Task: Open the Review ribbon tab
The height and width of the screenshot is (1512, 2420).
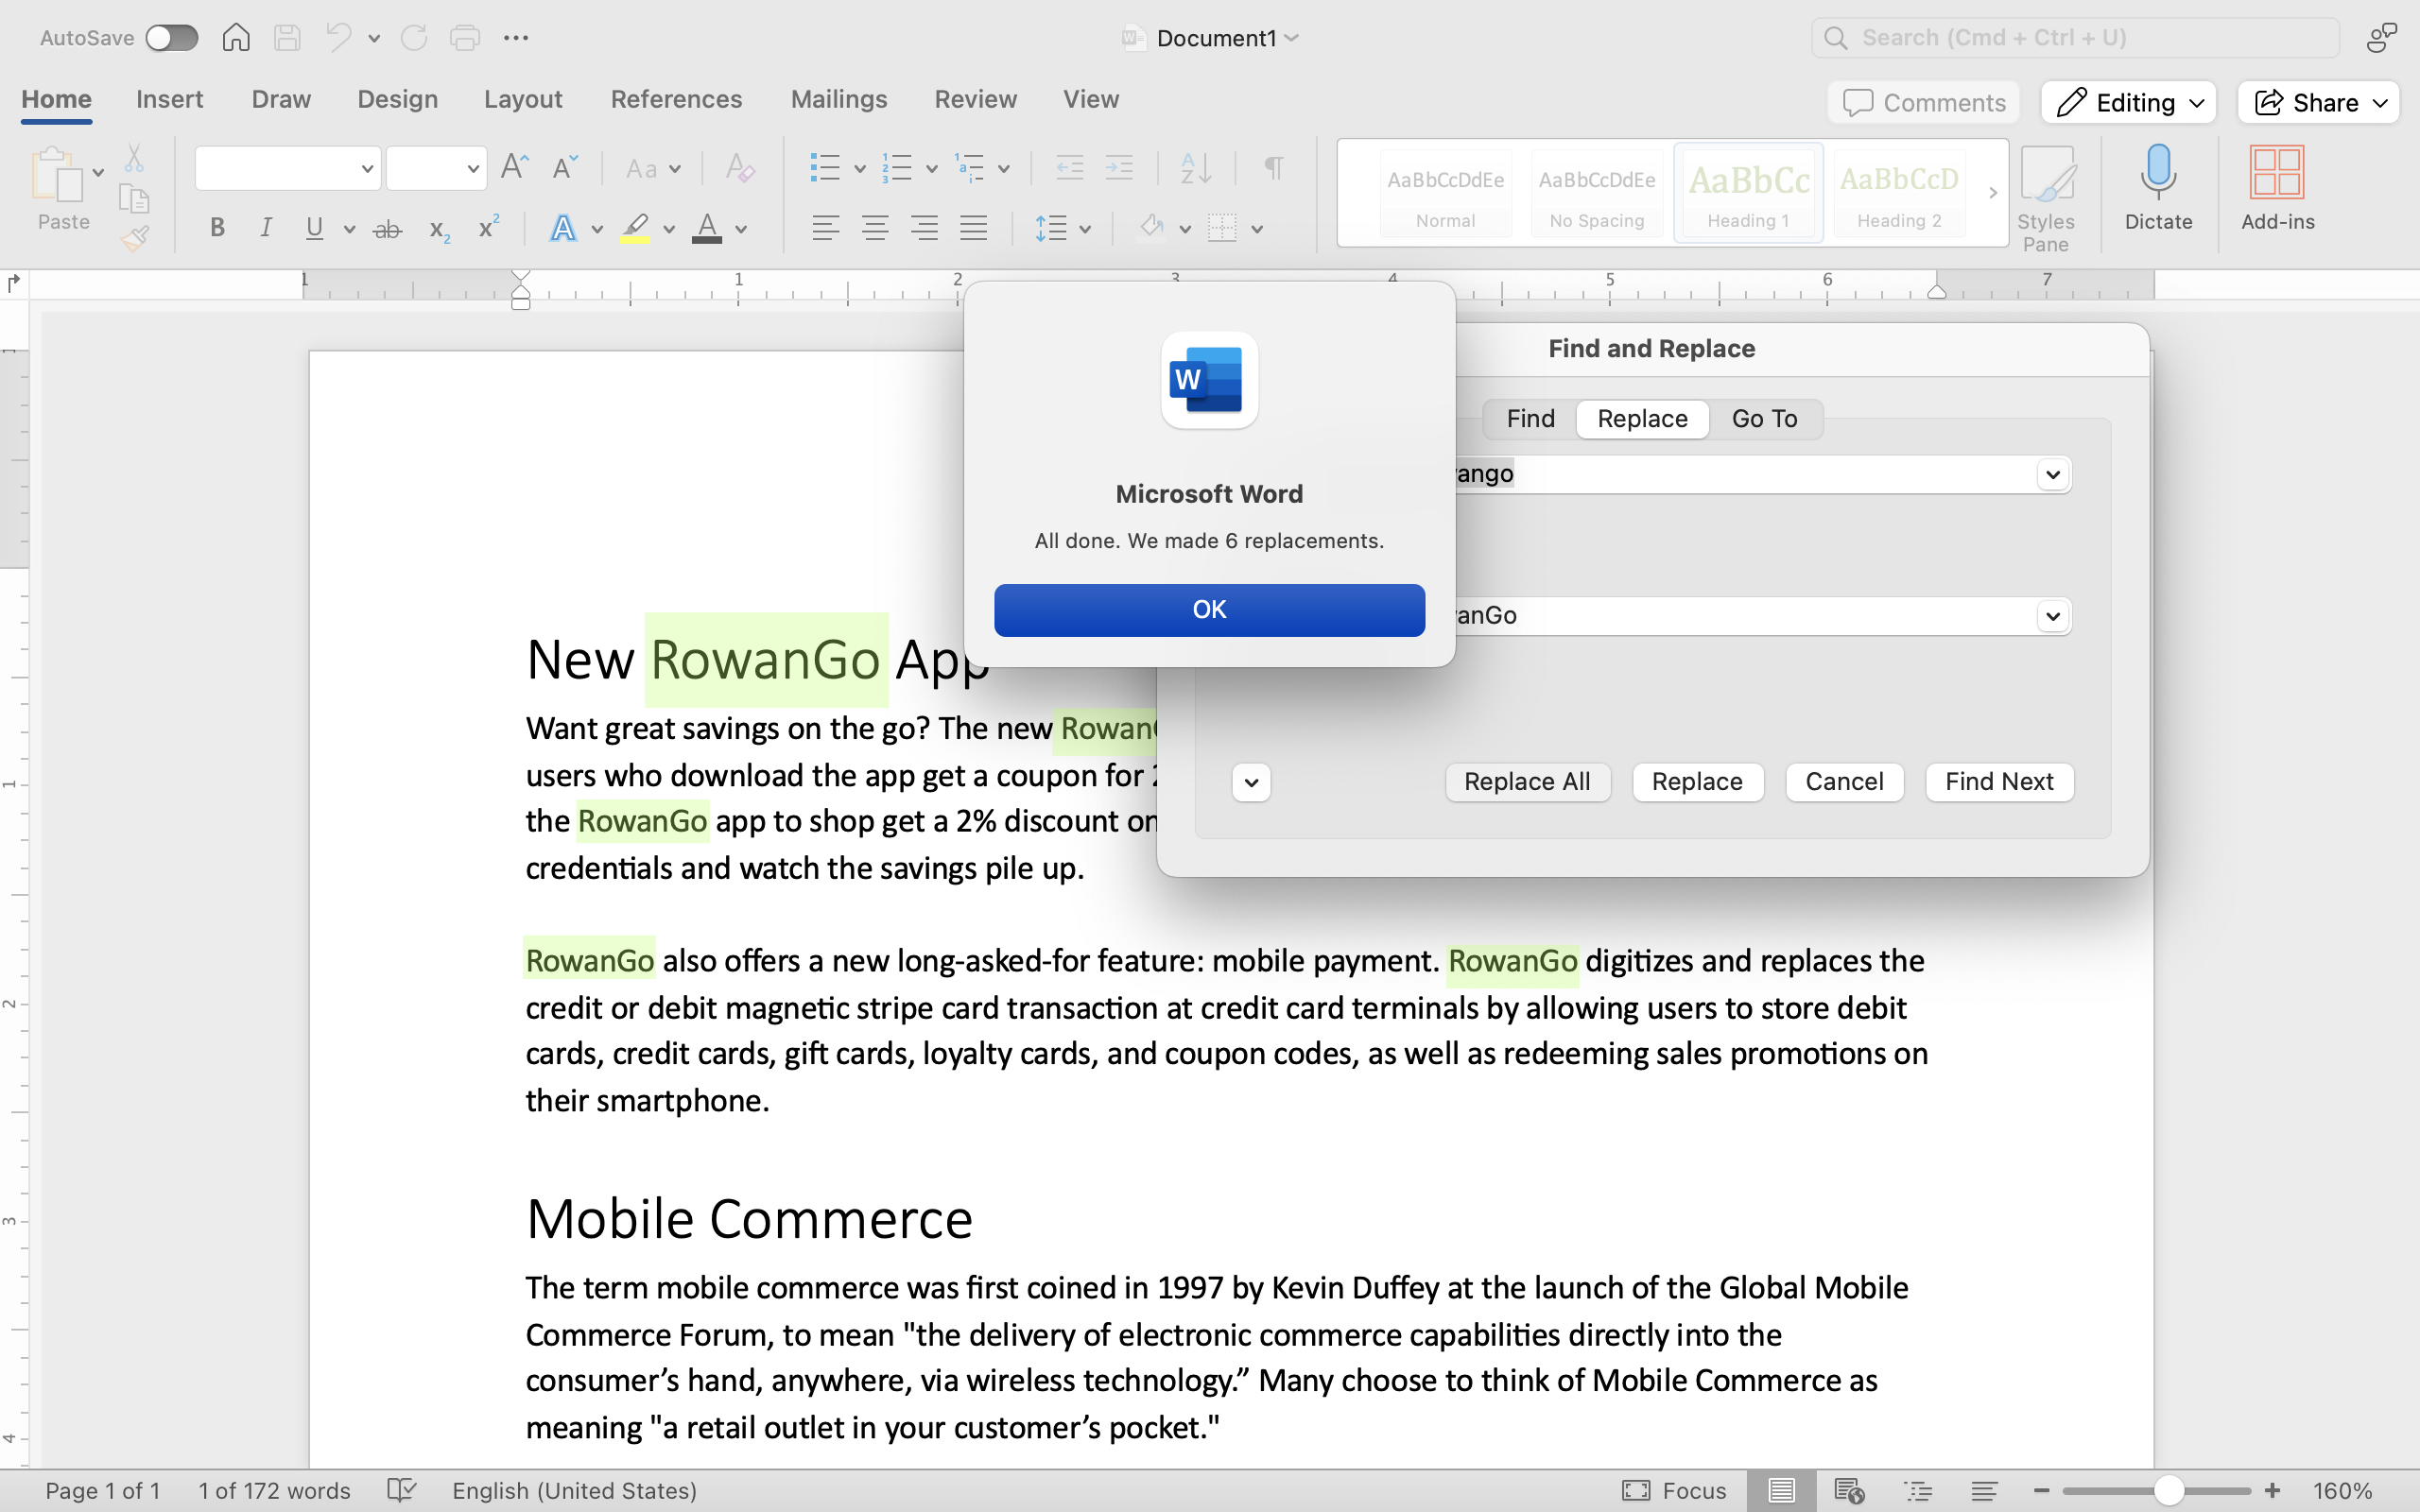Action: point(975,99)
